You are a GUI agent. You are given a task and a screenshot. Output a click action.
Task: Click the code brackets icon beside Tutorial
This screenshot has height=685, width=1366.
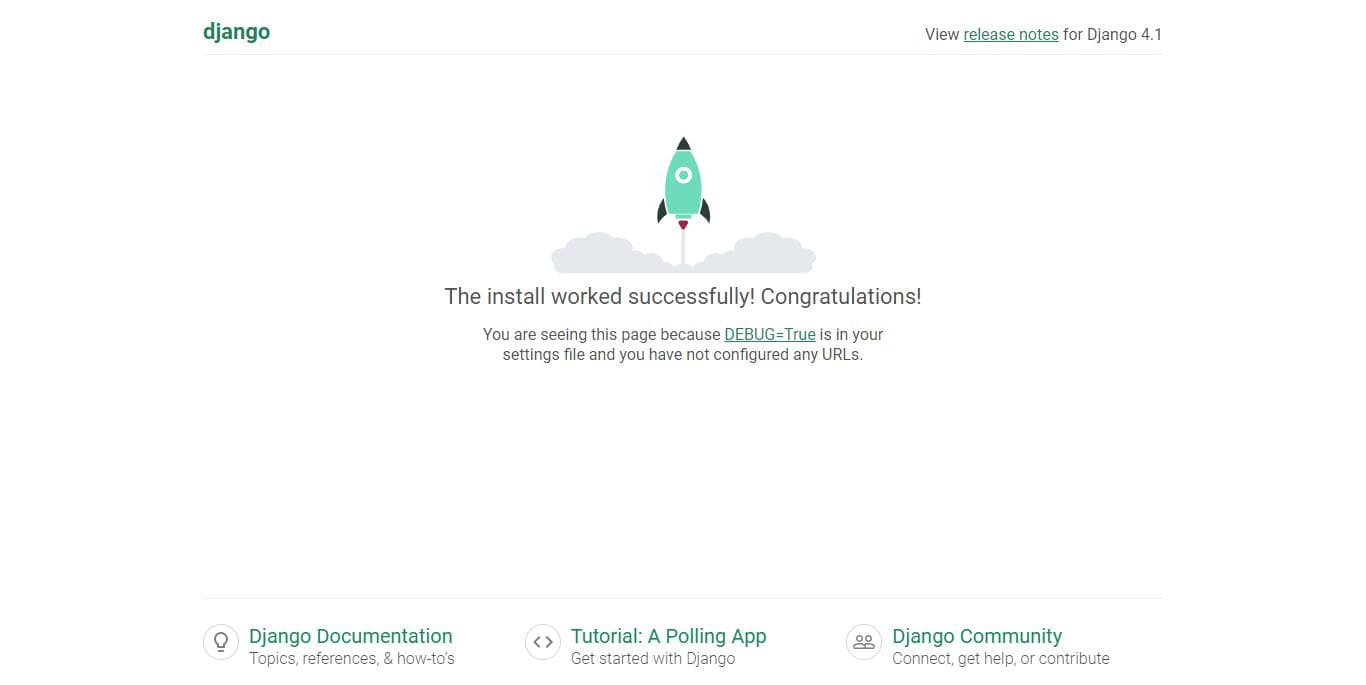click(542, 642)
